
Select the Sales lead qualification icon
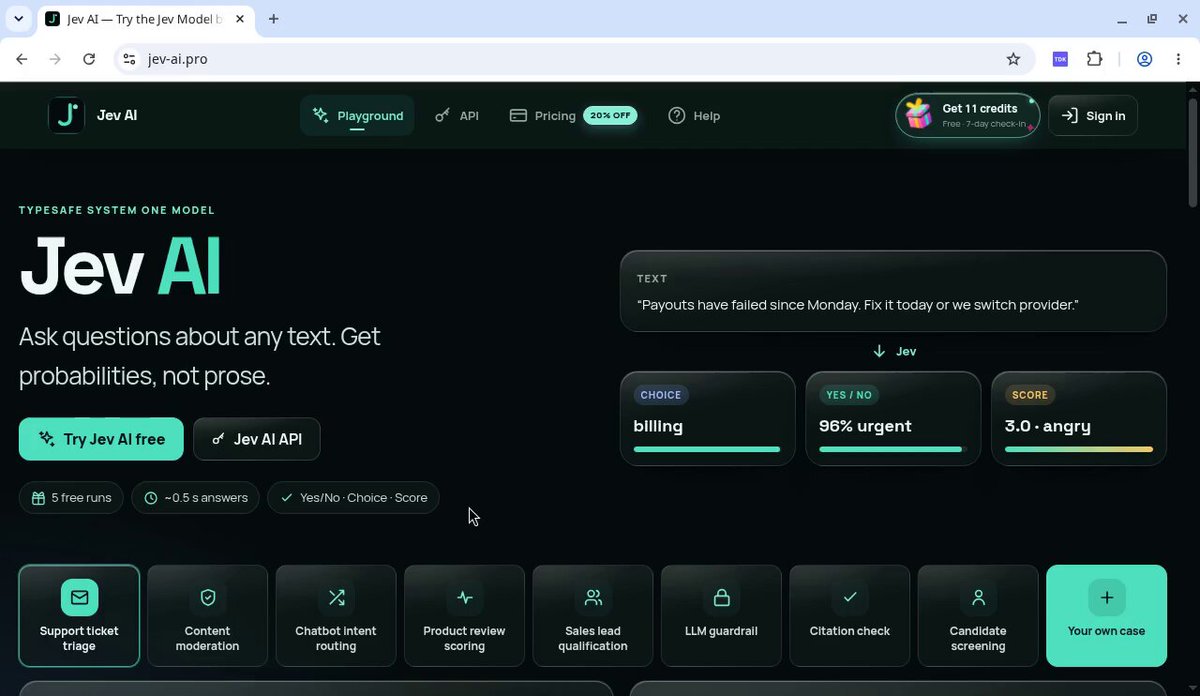(x=593, y=598)
